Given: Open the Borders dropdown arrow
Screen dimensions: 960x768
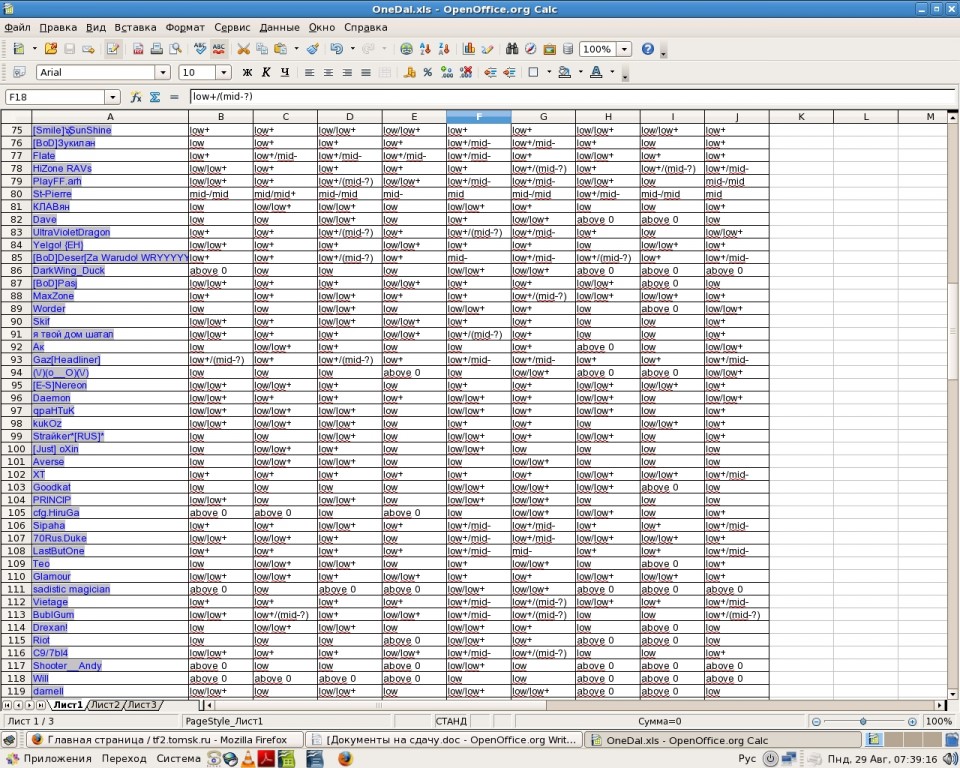Looking at the screenshot, I should [549, 72].
